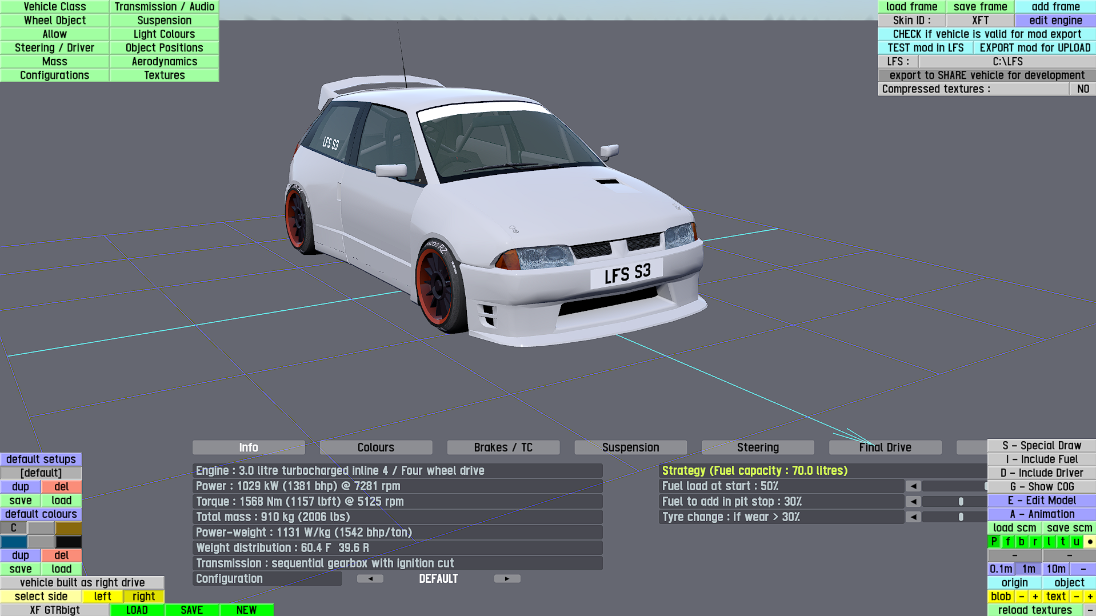Toggle the P view button
The height and width of the screenshot is (616, 1096).
point(994,541)
